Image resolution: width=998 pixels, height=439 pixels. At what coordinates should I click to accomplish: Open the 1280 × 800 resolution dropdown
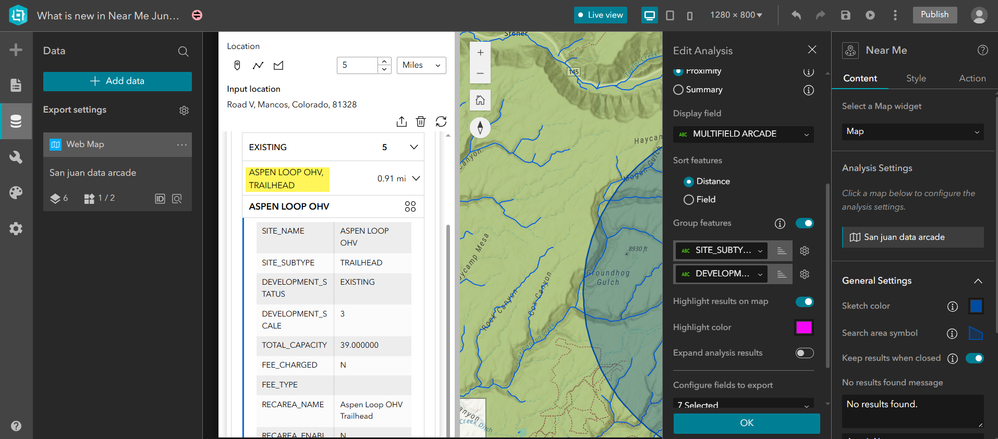tap(736, 15)
